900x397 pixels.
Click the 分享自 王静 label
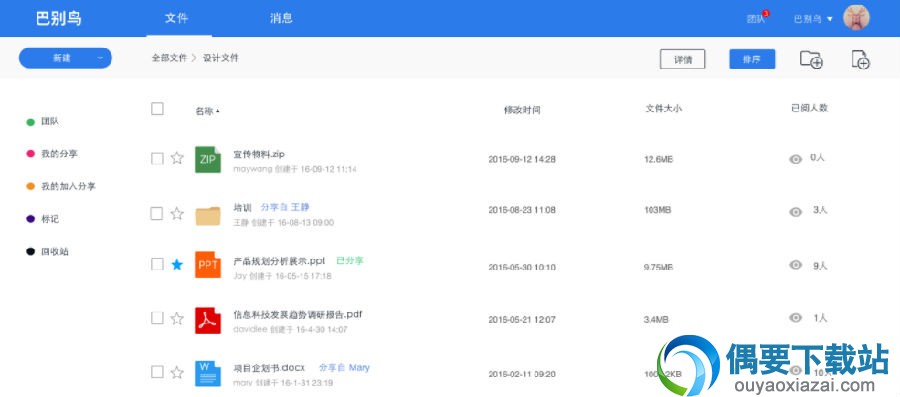point(285,207)
